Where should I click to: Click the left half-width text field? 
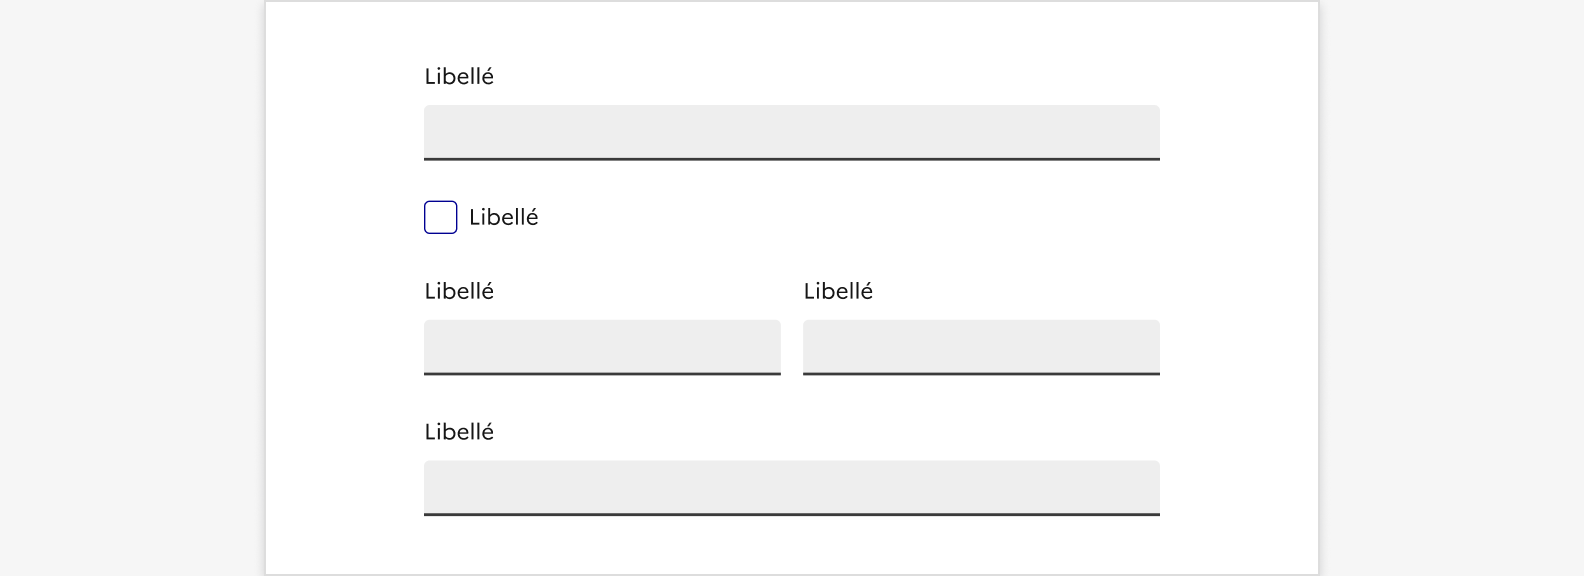[602, 346]
